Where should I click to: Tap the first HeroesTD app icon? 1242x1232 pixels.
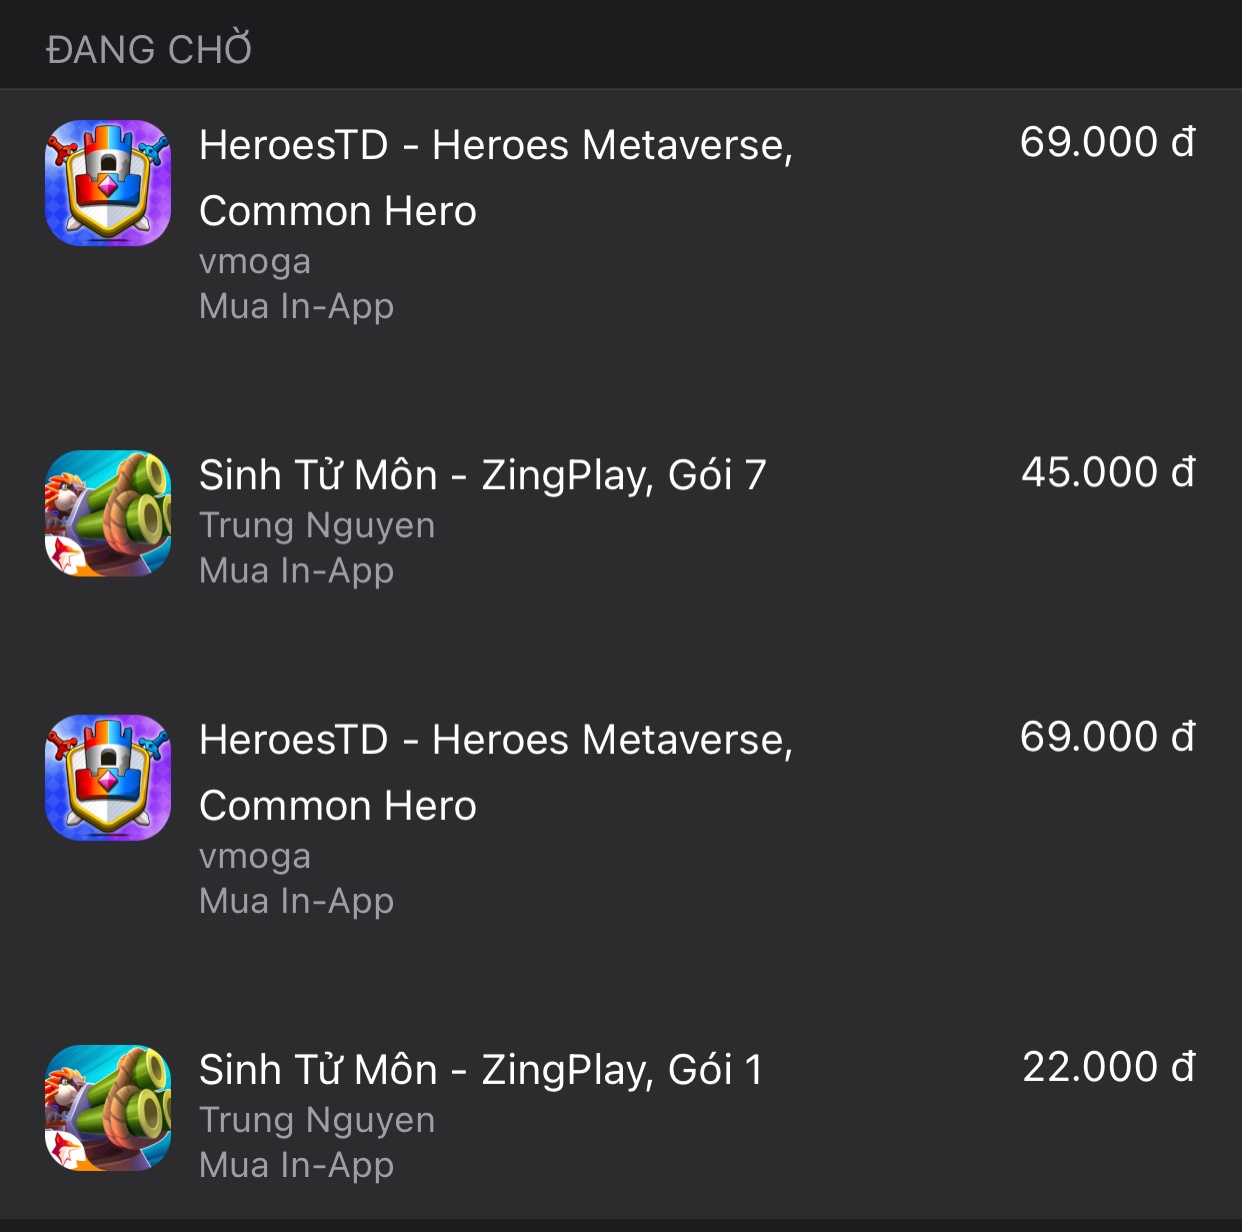coord(108,183)
